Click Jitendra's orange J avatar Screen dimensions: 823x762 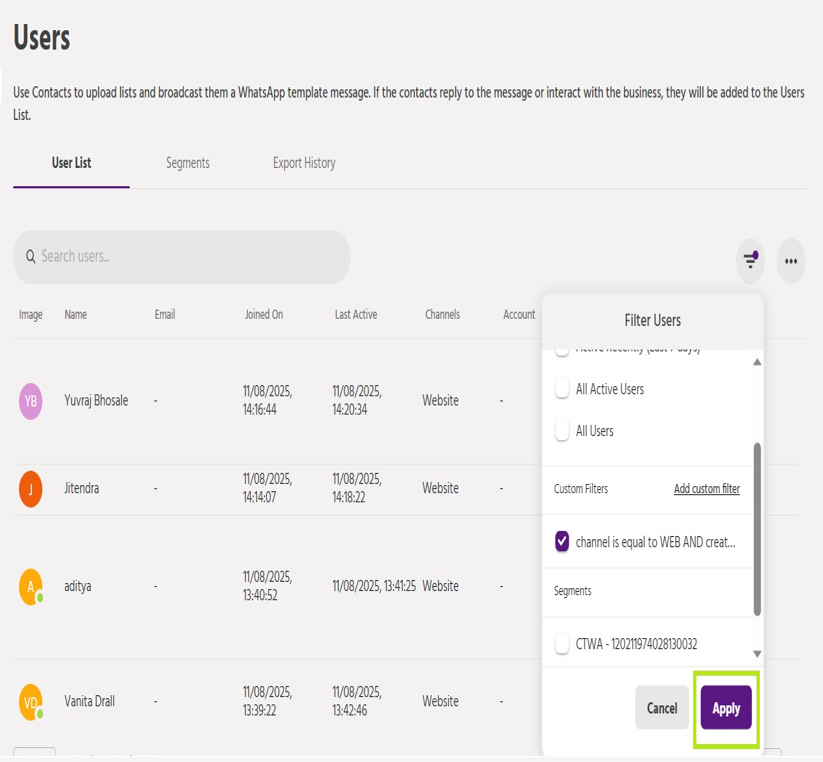(31, 489)
